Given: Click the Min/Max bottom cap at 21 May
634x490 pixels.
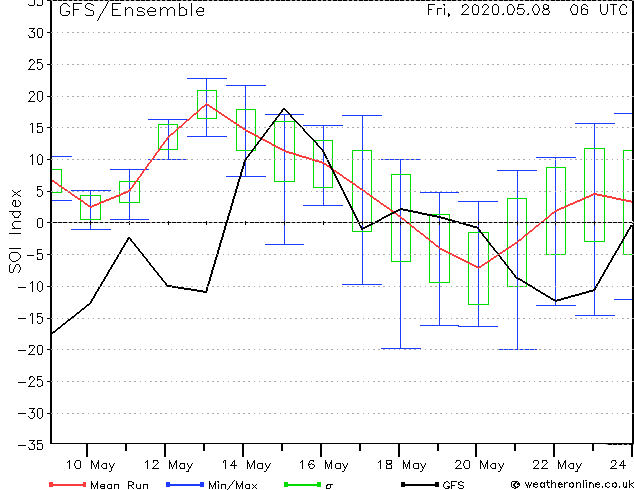Looking at the screenshot, I should coord(517,349).
